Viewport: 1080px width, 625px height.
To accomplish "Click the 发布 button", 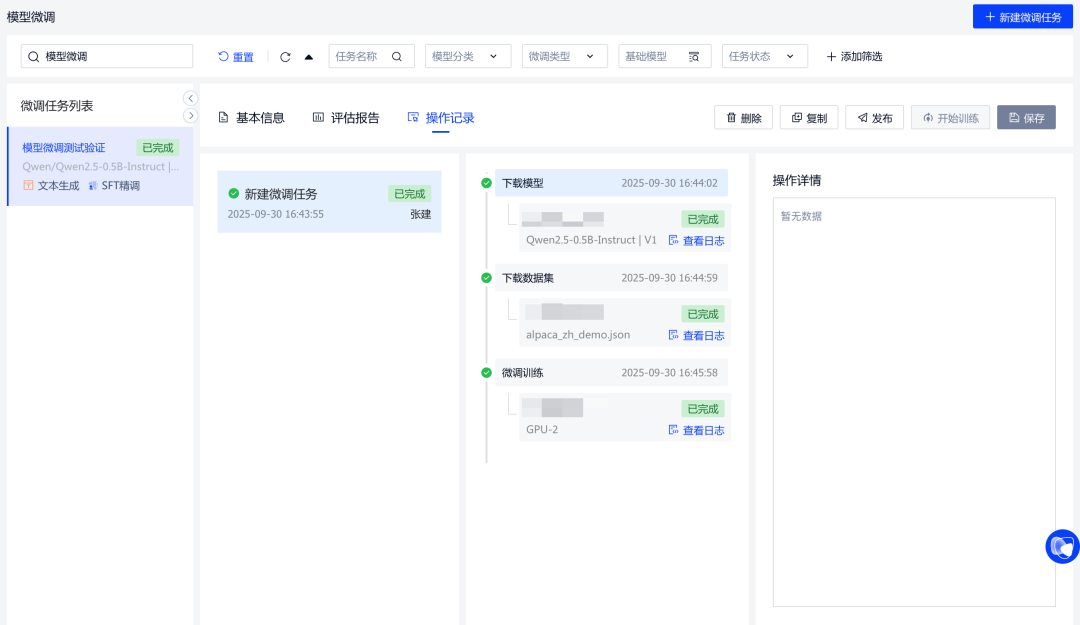I will click(x=874, y=118).
